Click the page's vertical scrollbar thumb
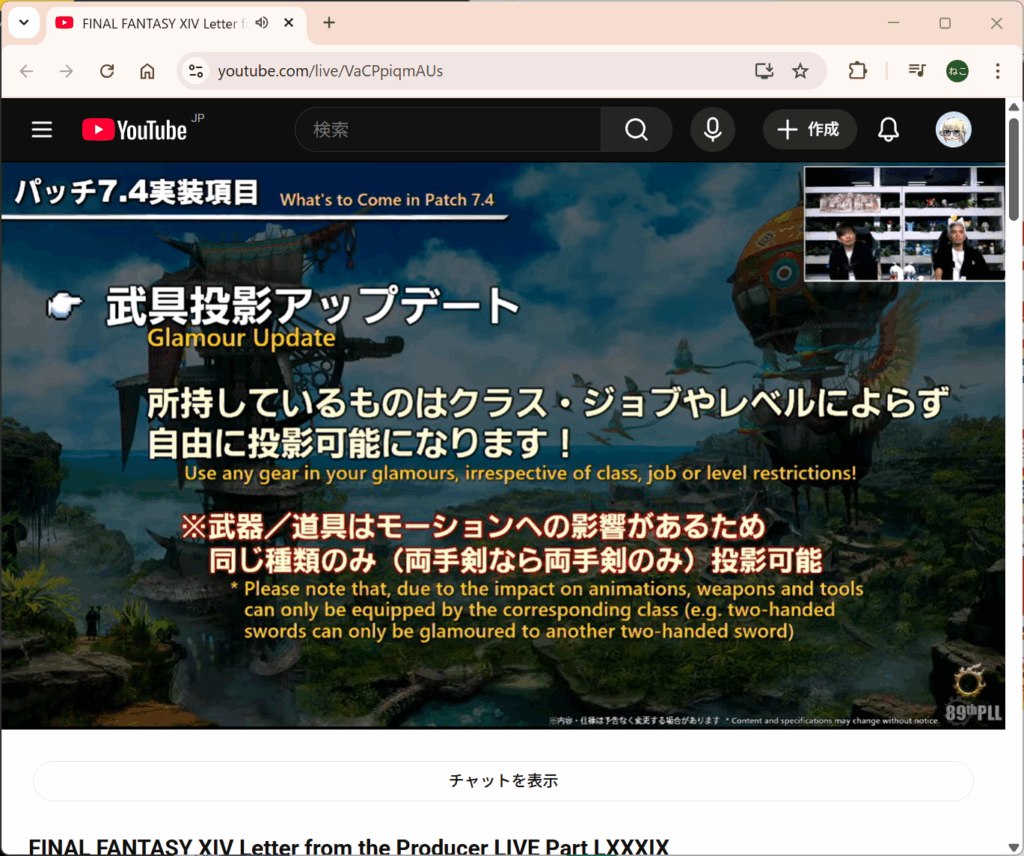 1014,170
